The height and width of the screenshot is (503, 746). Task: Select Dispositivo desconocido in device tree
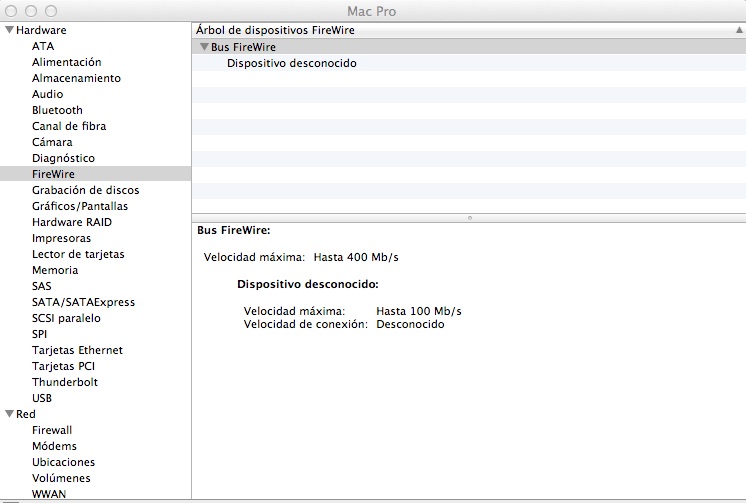click(291, 63)
